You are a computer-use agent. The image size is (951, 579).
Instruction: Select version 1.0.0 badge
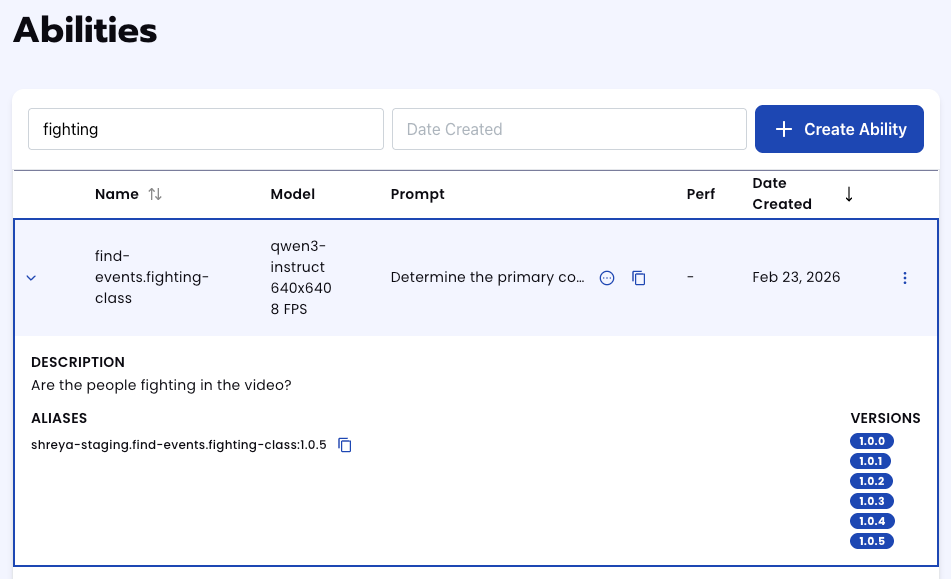(x=871, y=441)
